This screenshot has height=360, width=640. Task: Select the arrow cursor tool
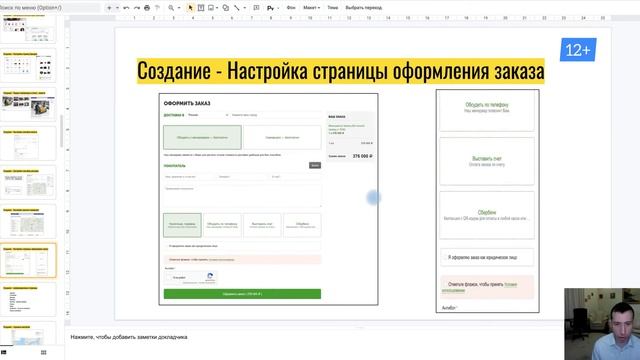(x=190, y=8)
